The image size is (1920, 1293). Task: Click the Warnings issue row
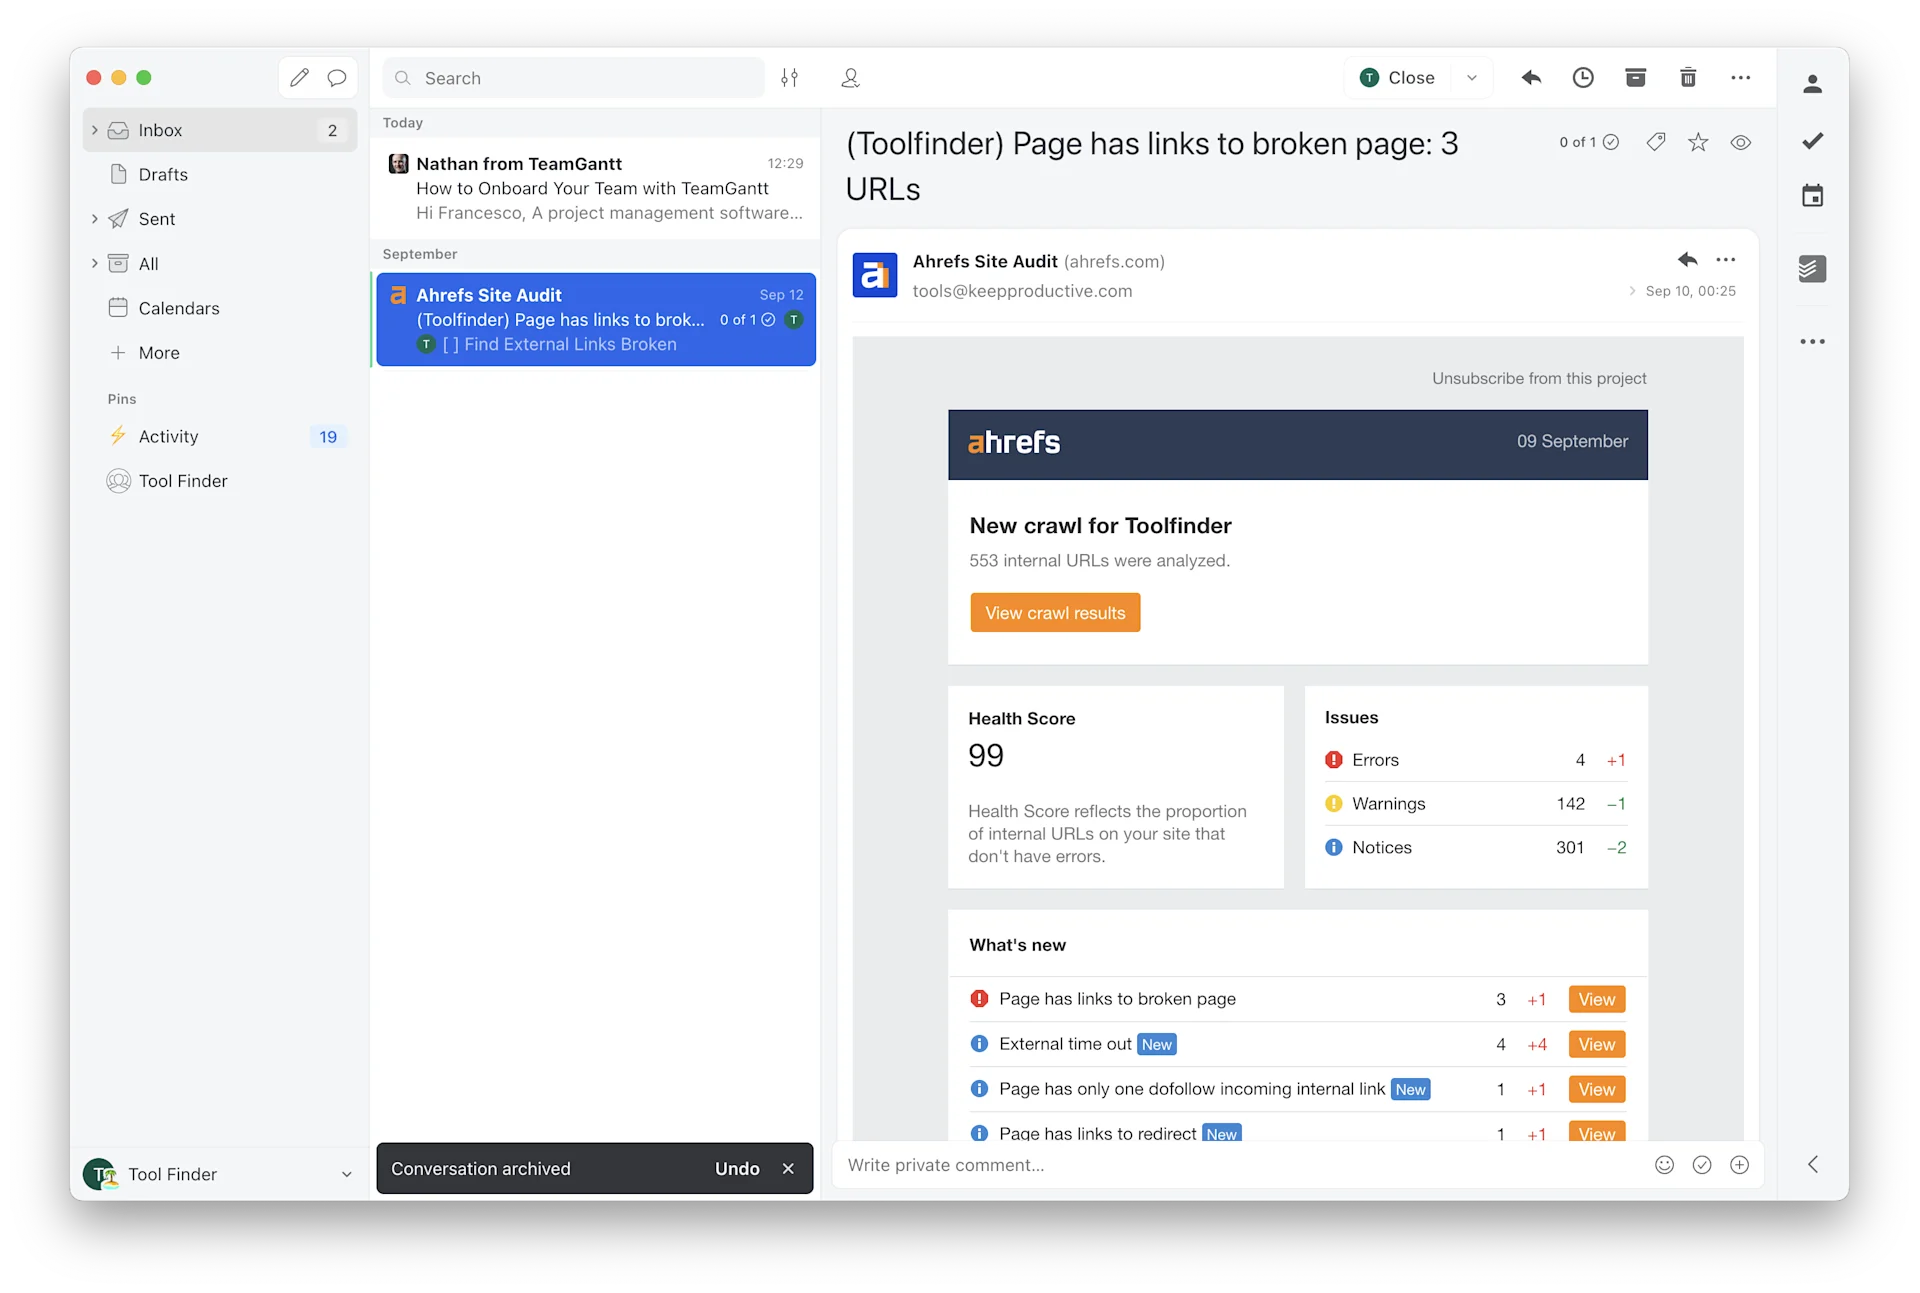[1476, 804]
